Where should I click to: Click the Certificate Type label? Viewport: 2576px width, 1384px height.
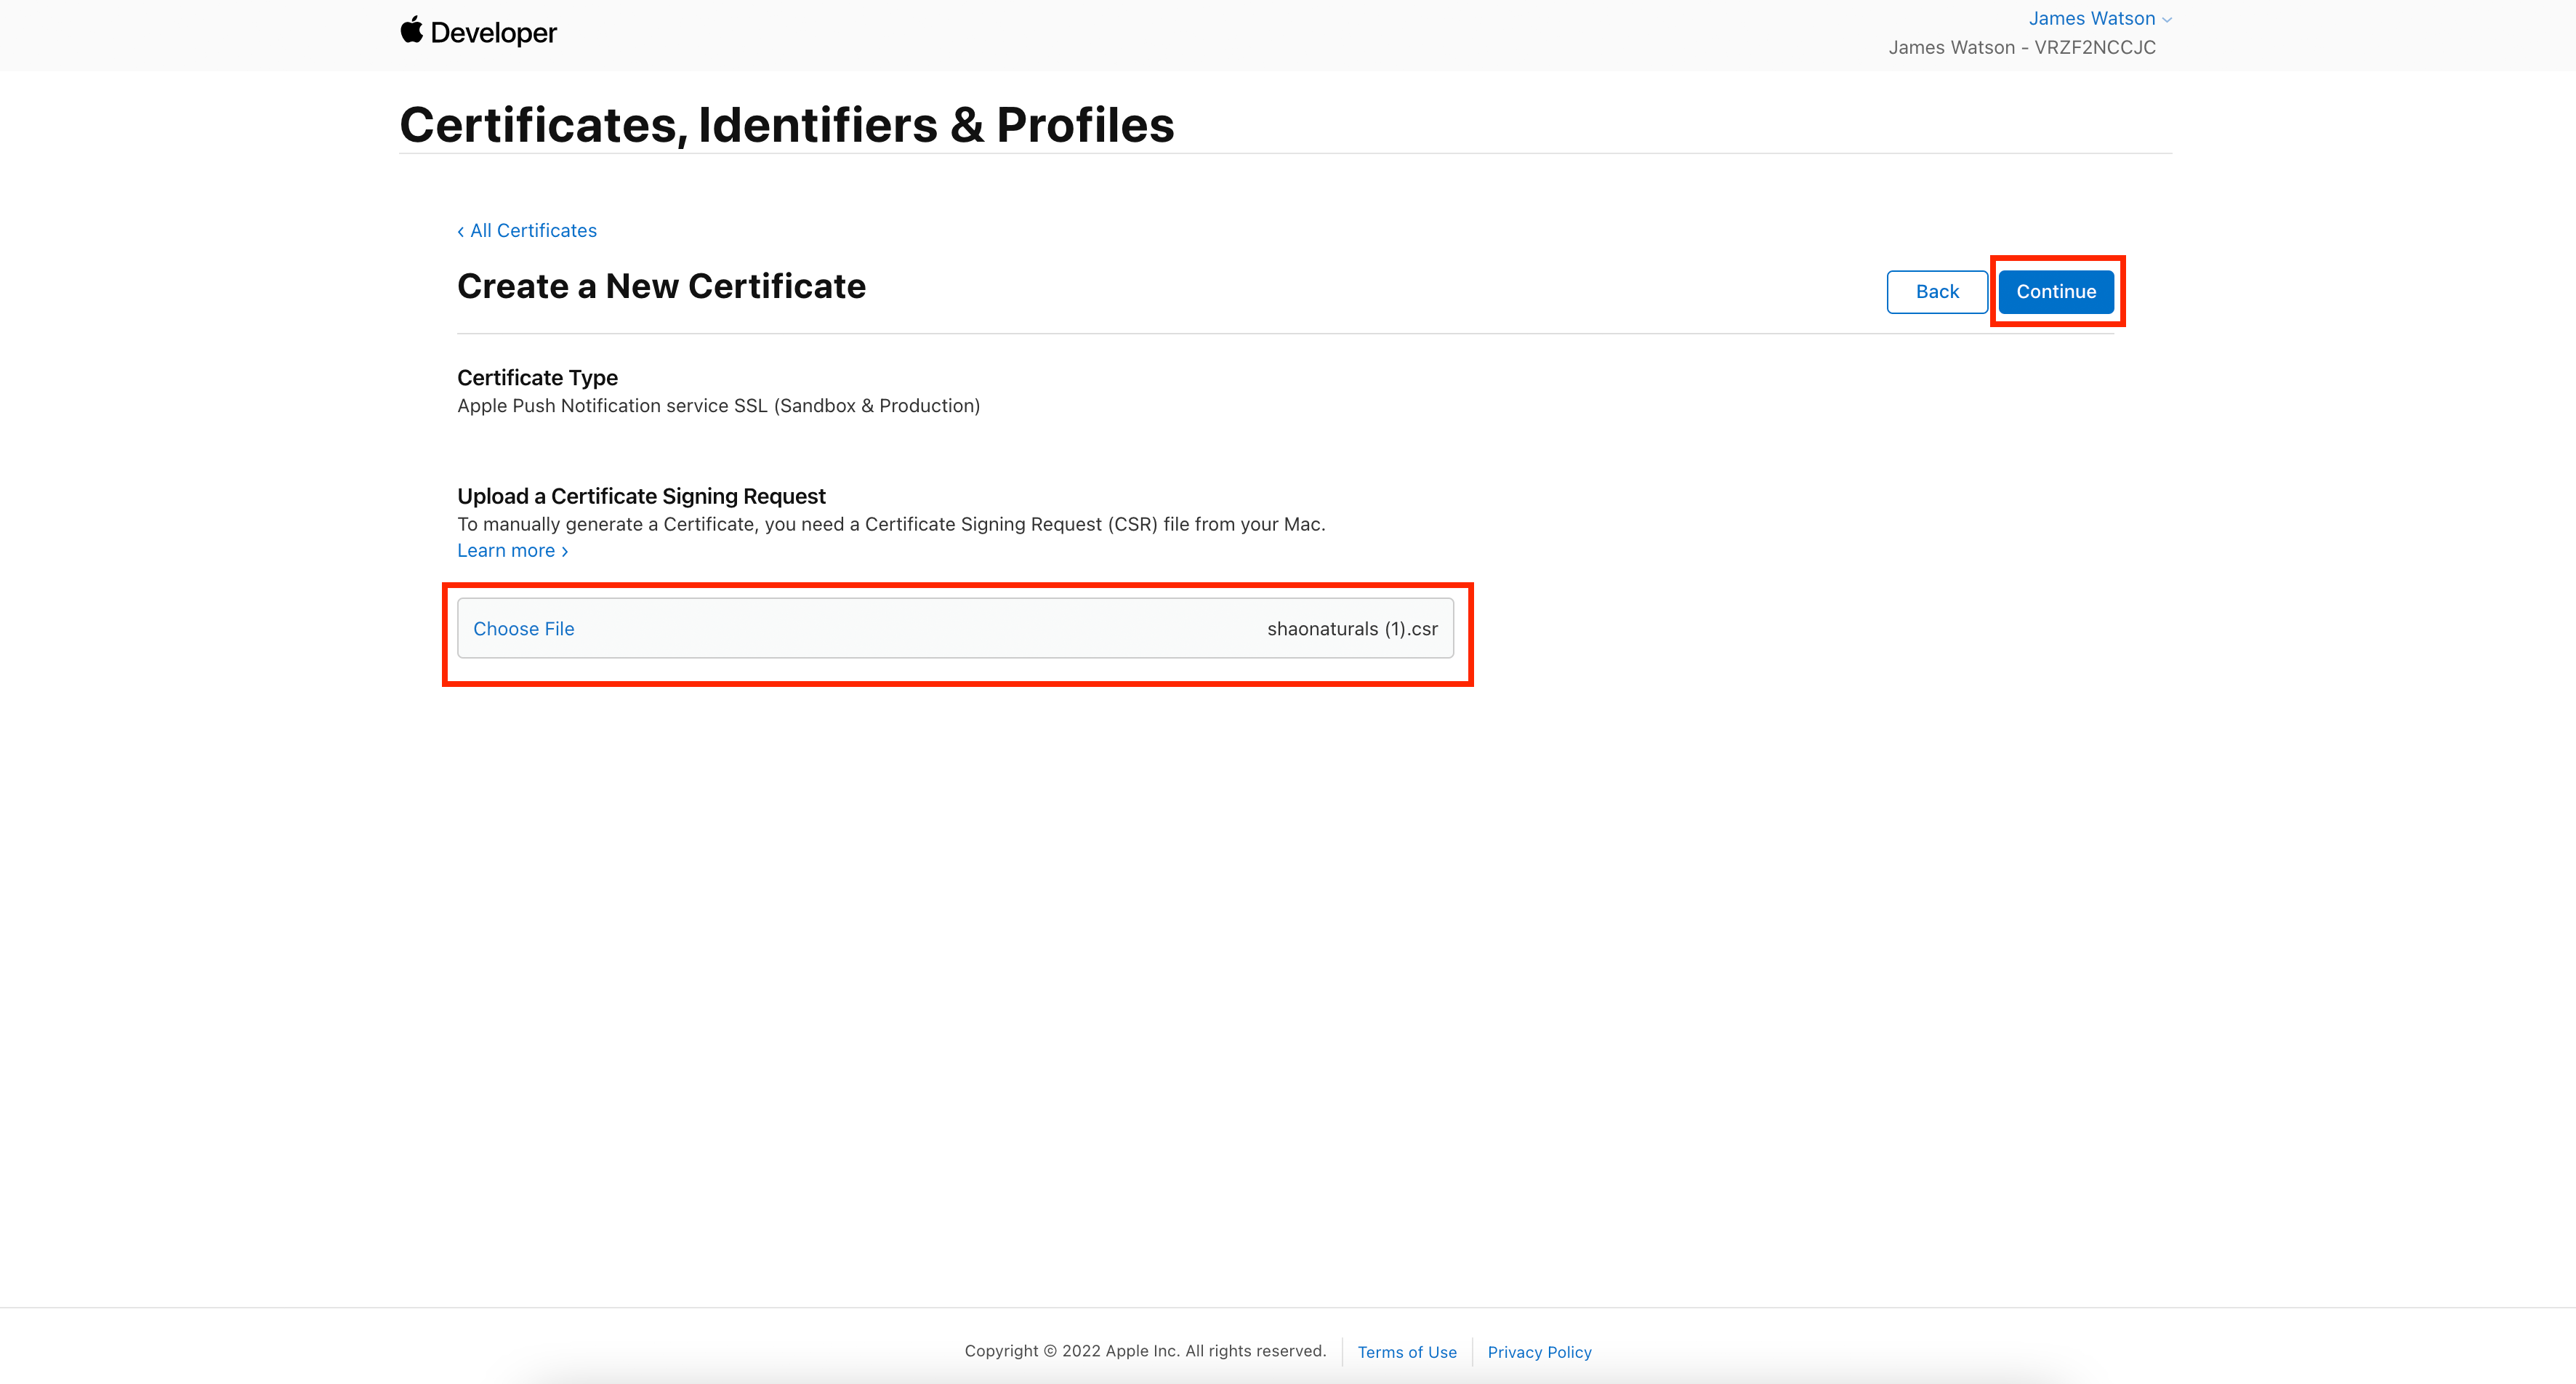[x=537, y=377]
